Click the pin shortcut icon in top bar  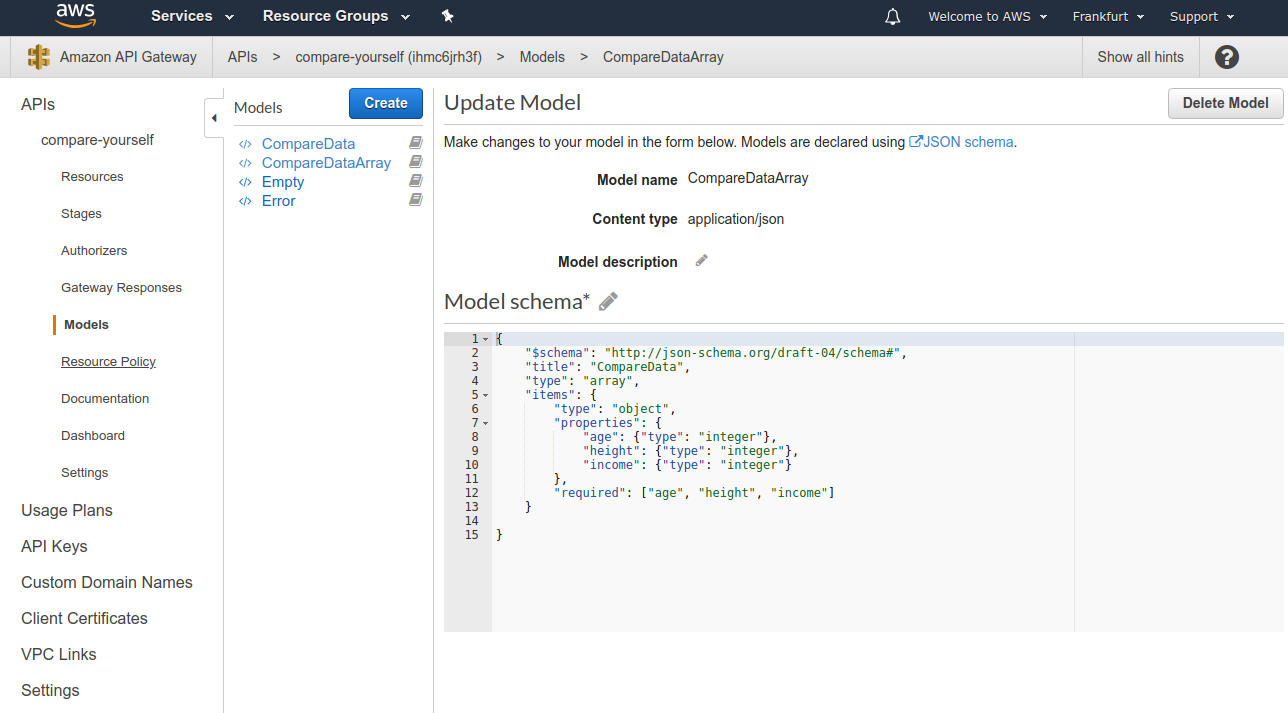point(447,16)
